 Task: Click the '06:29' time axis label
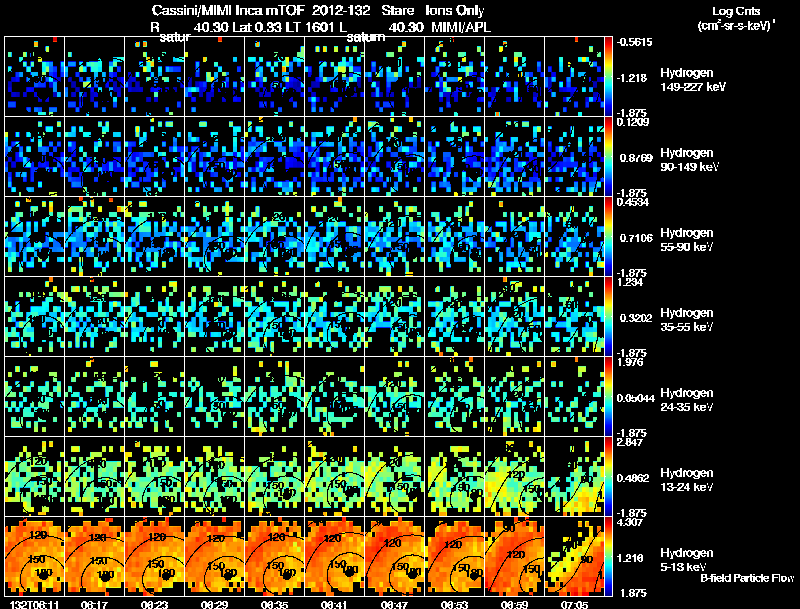(x=214, y=605)
